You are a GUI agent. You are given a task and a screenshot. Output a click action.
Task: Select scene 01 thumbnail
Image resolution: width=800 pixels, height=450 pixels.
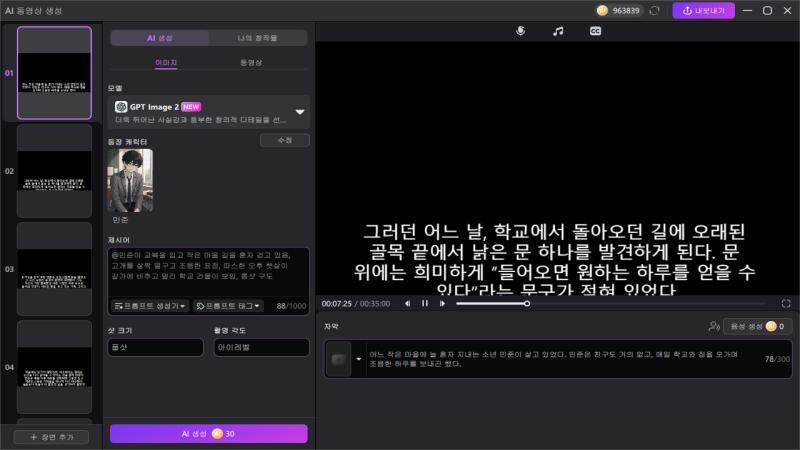coord(55,73)
